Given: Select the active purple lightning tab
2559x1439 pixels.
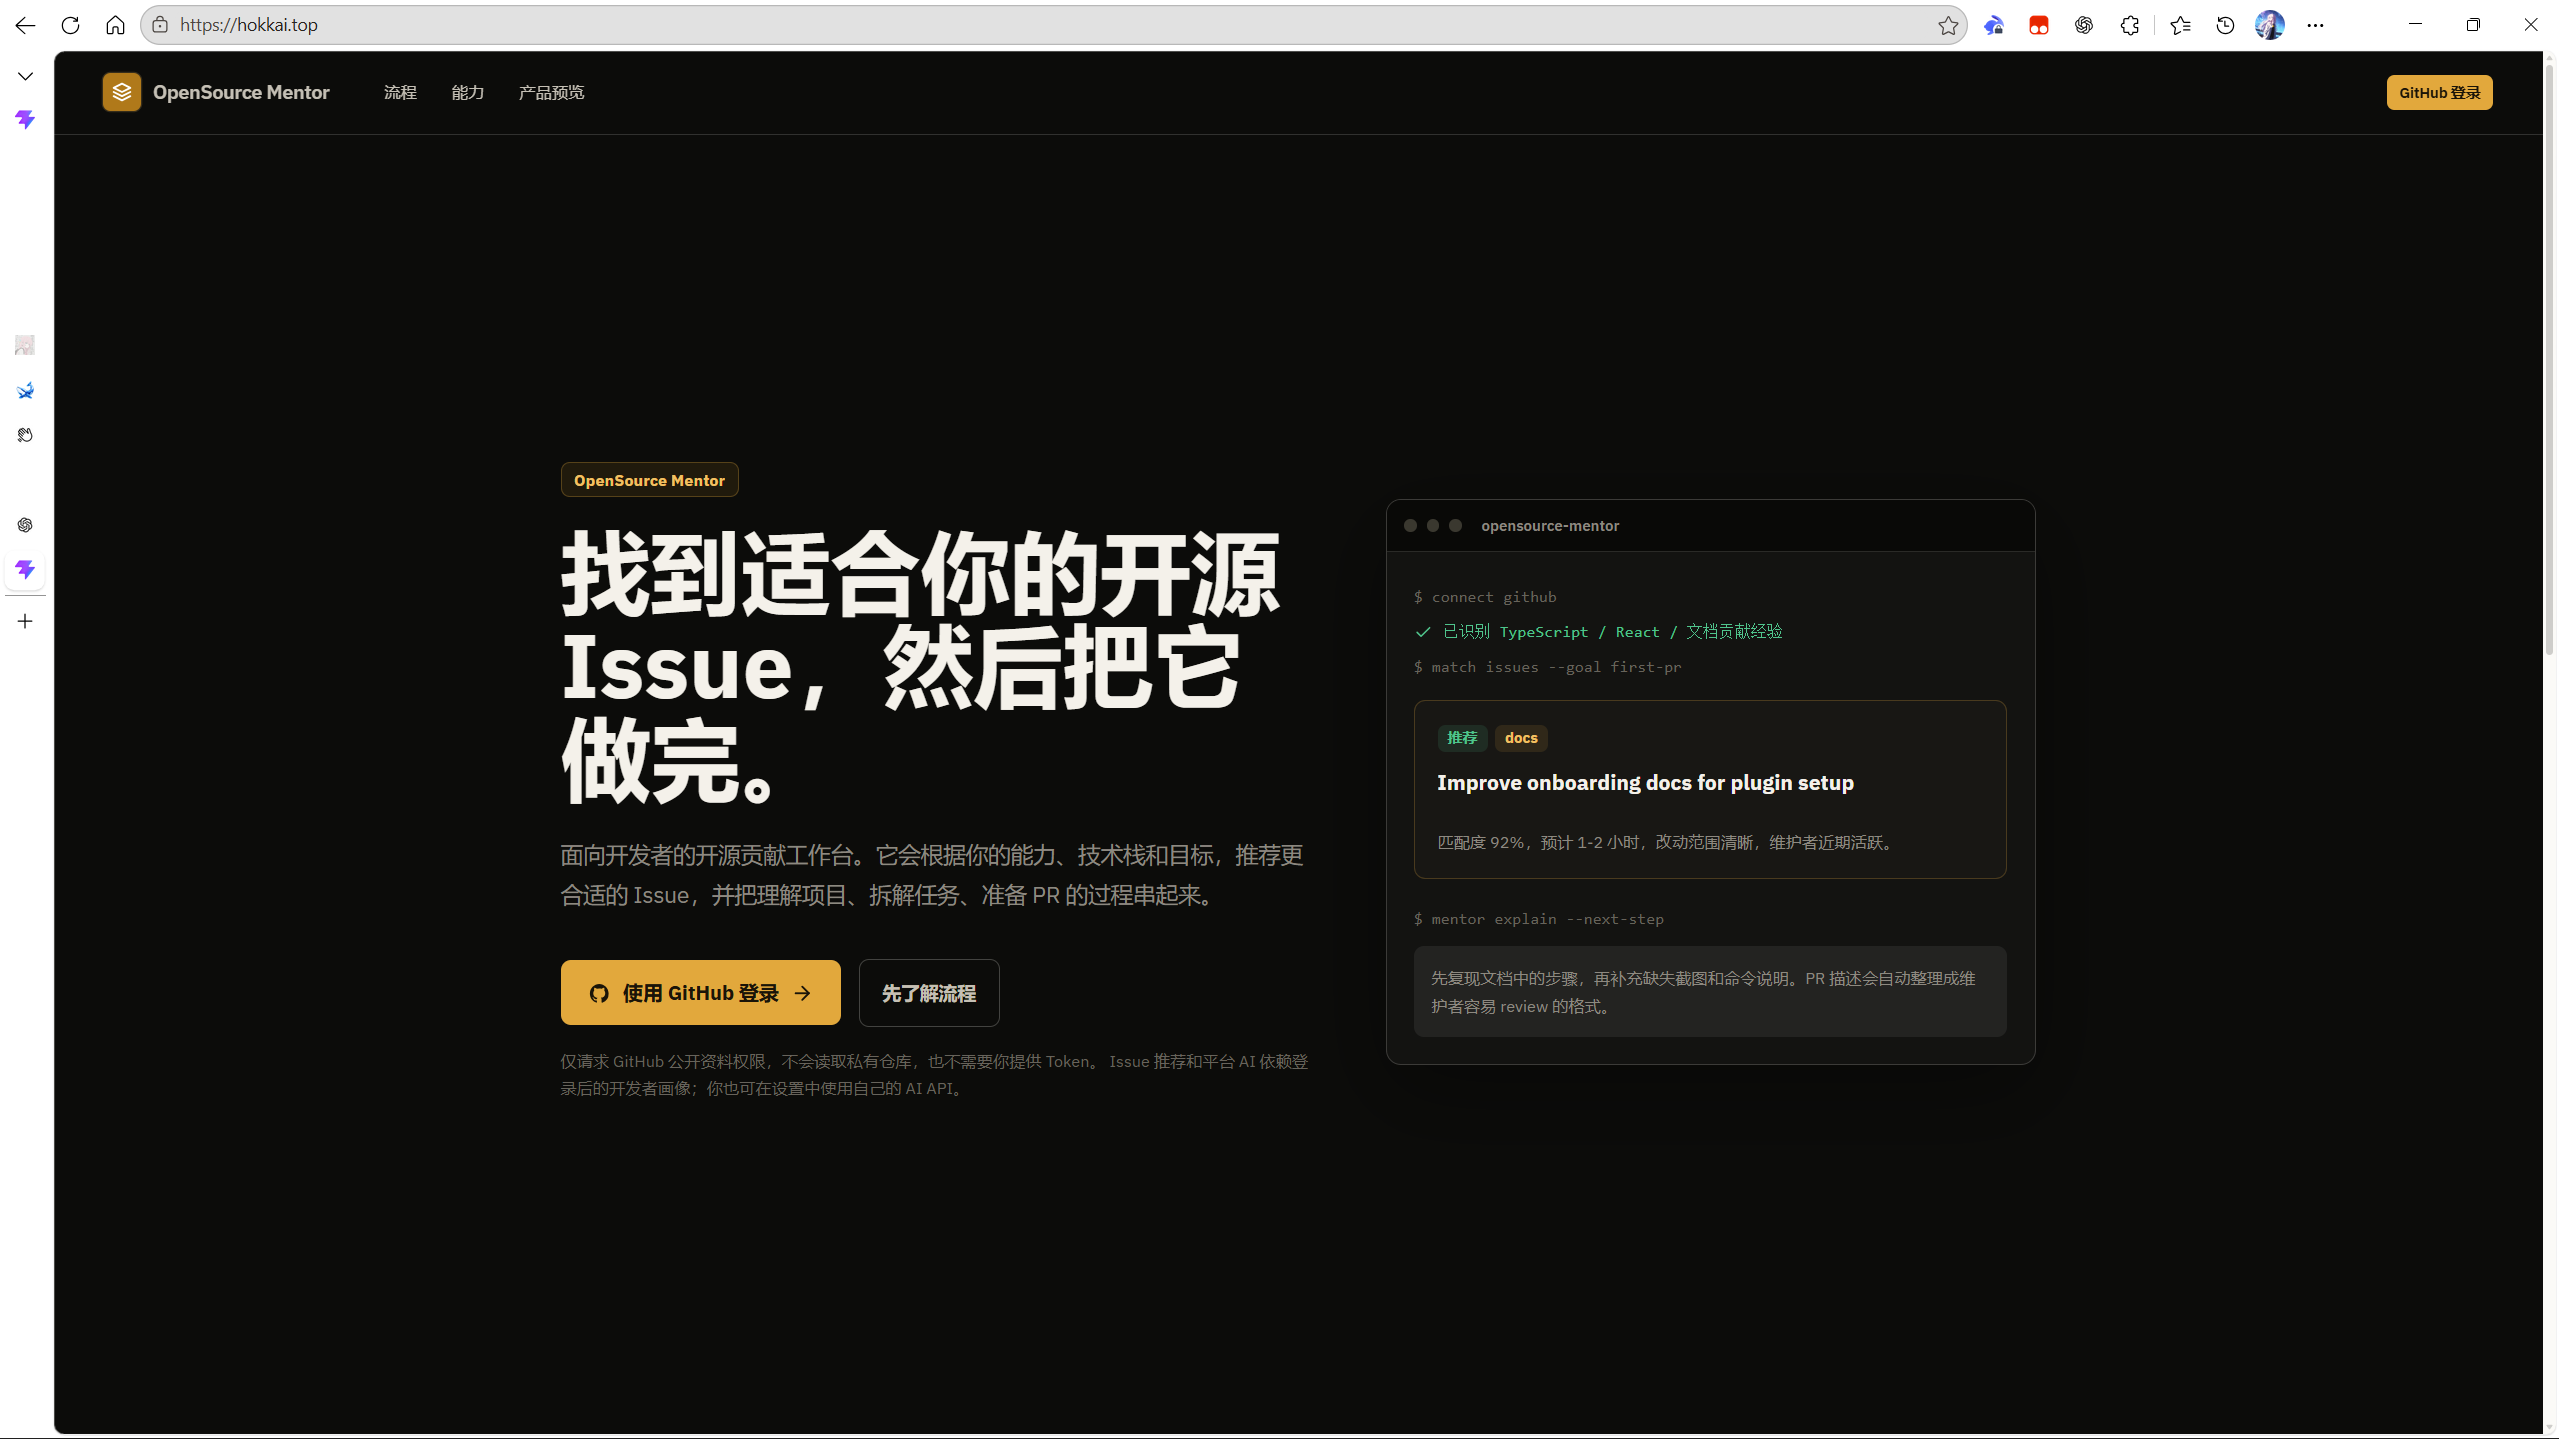Looking at the screenshot, I should coord(25,570).
